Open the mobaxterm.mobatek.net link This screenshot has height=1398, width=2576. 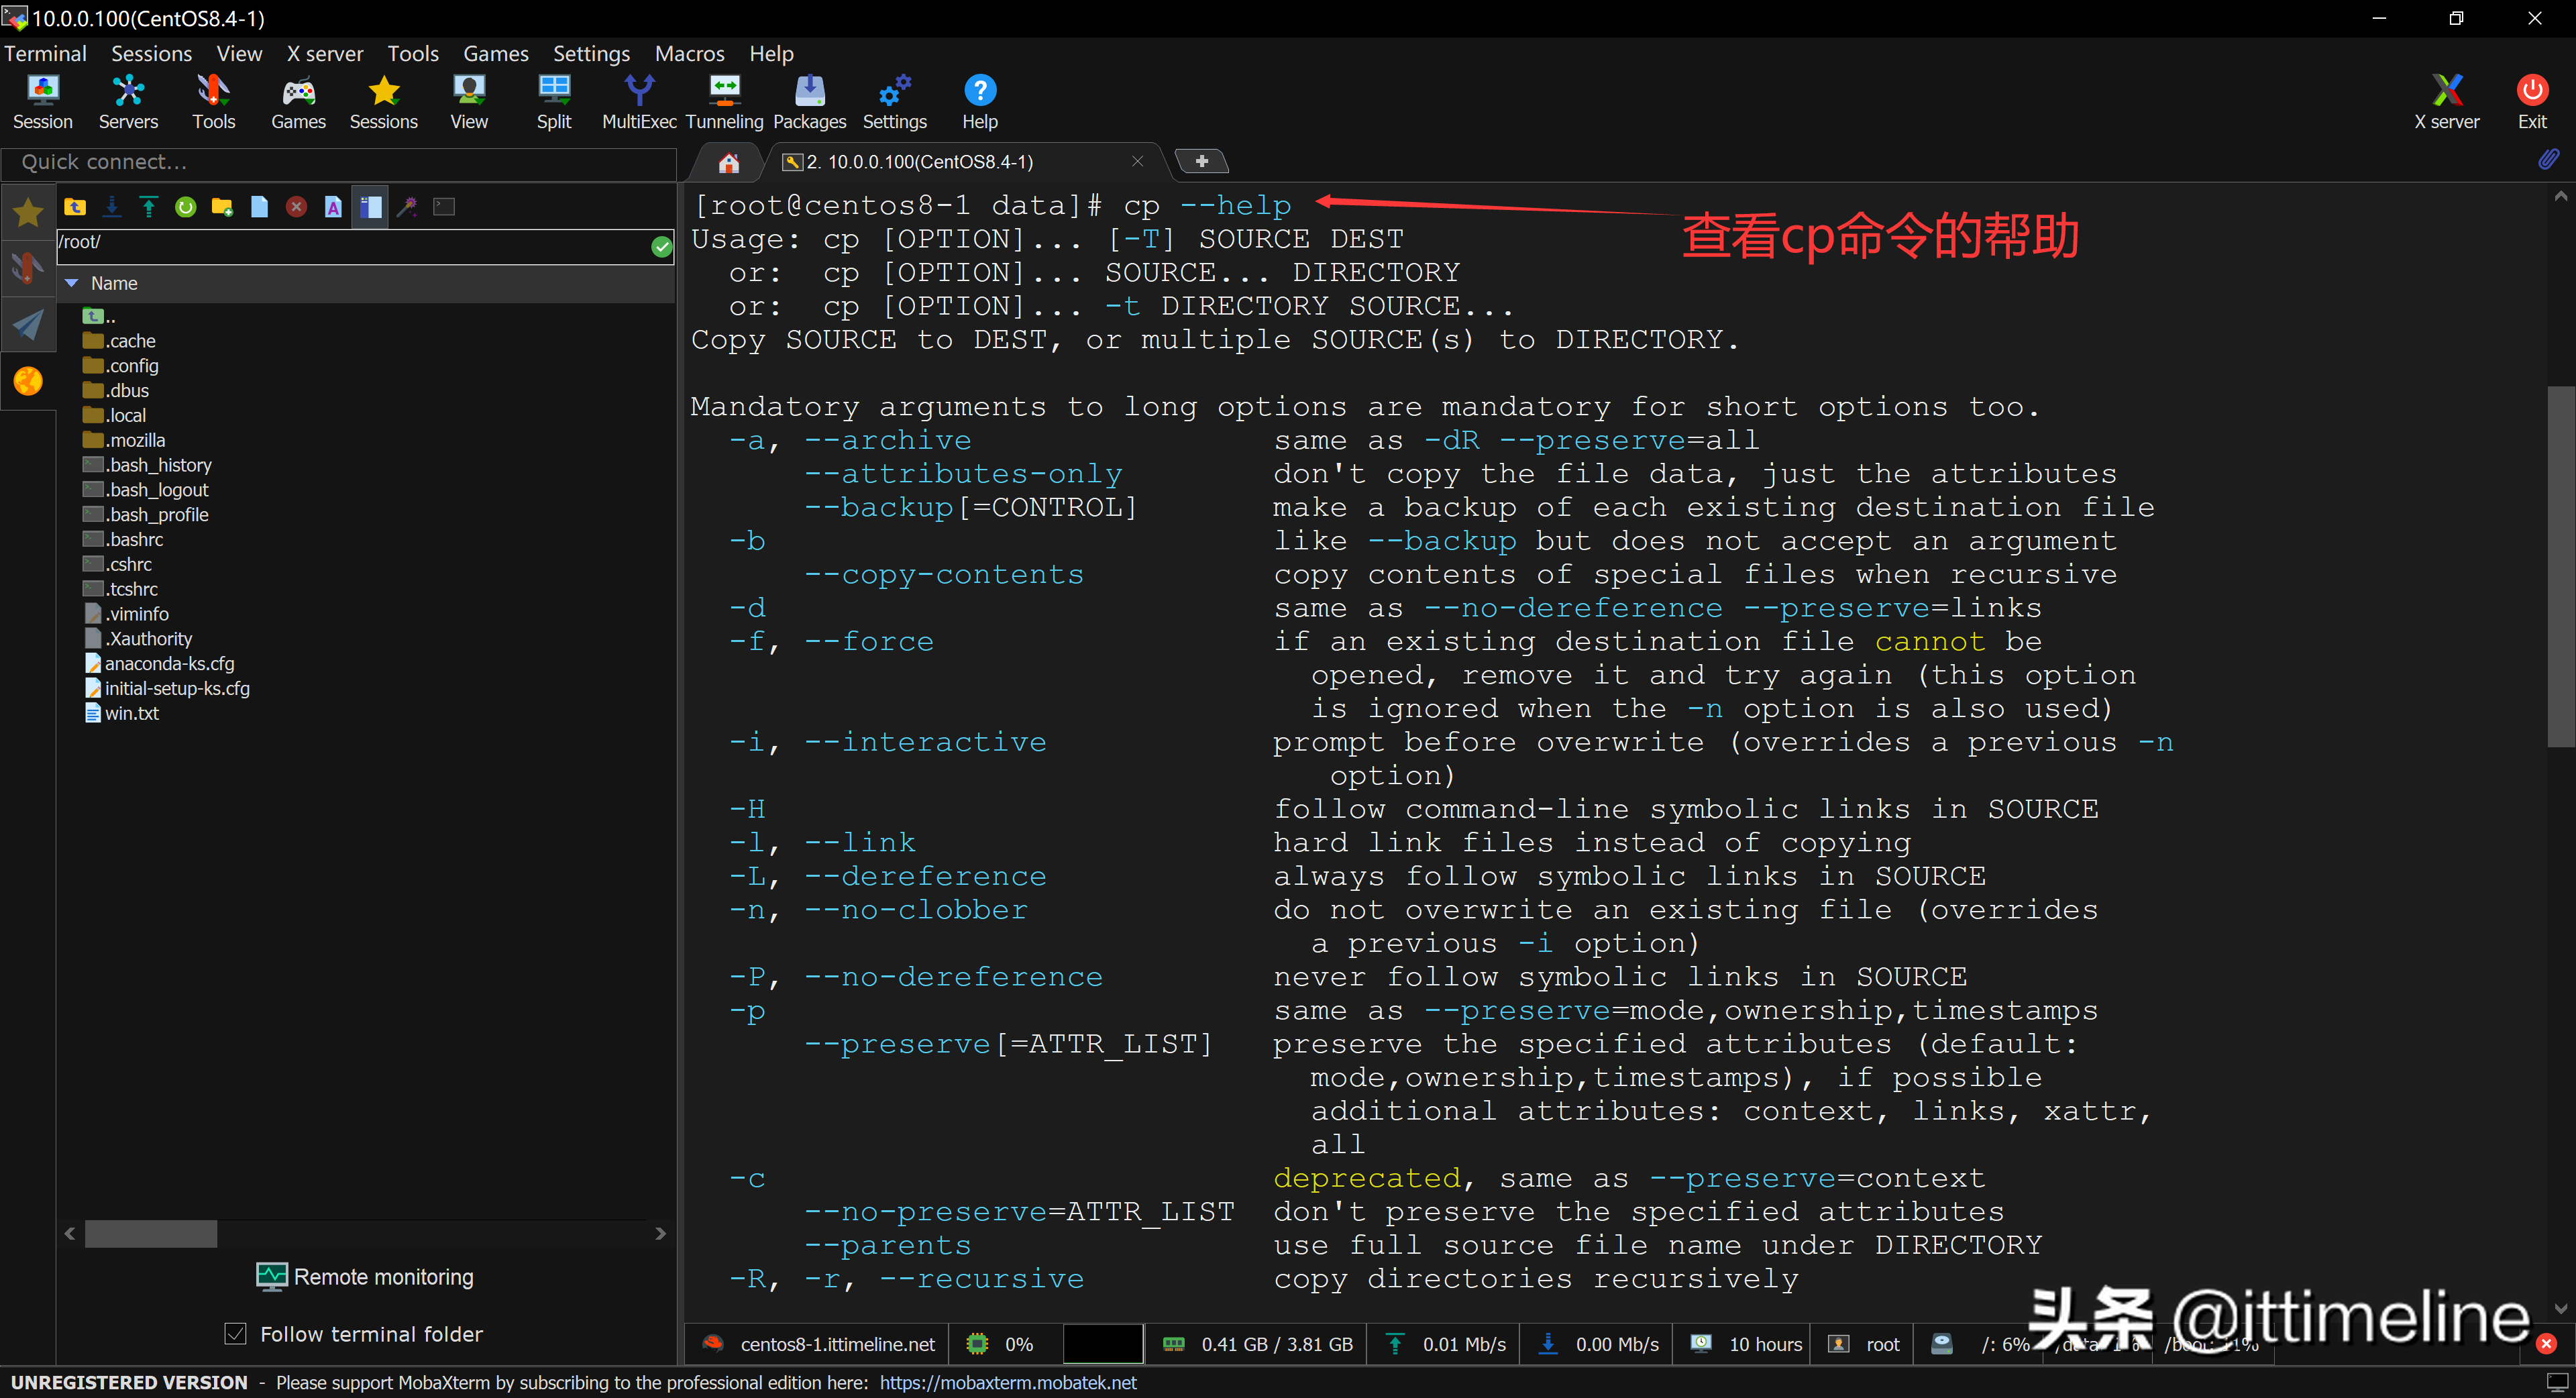click(1008, 1382)
